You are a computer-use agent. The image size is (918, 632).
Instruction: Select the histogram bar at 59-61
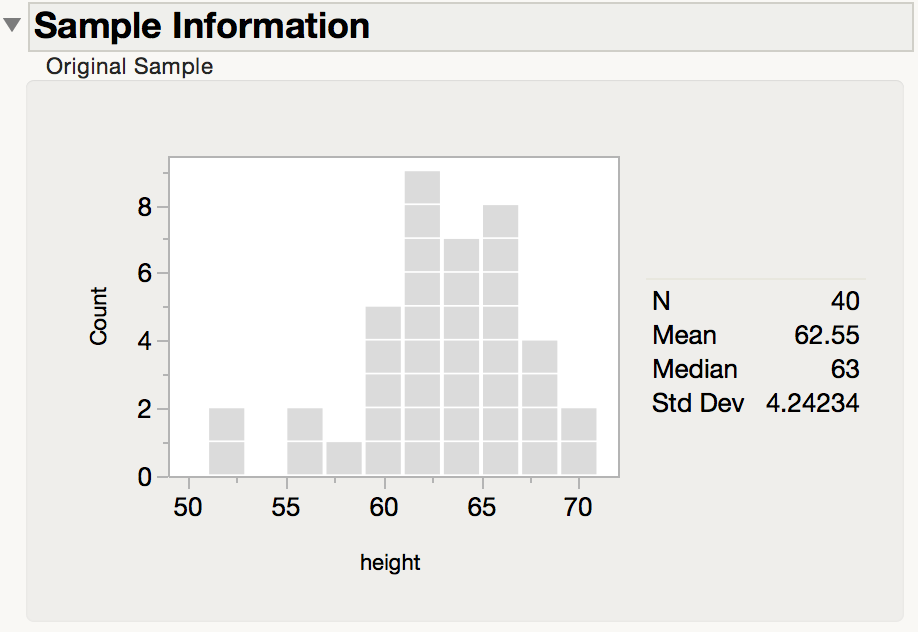[383, 391]
